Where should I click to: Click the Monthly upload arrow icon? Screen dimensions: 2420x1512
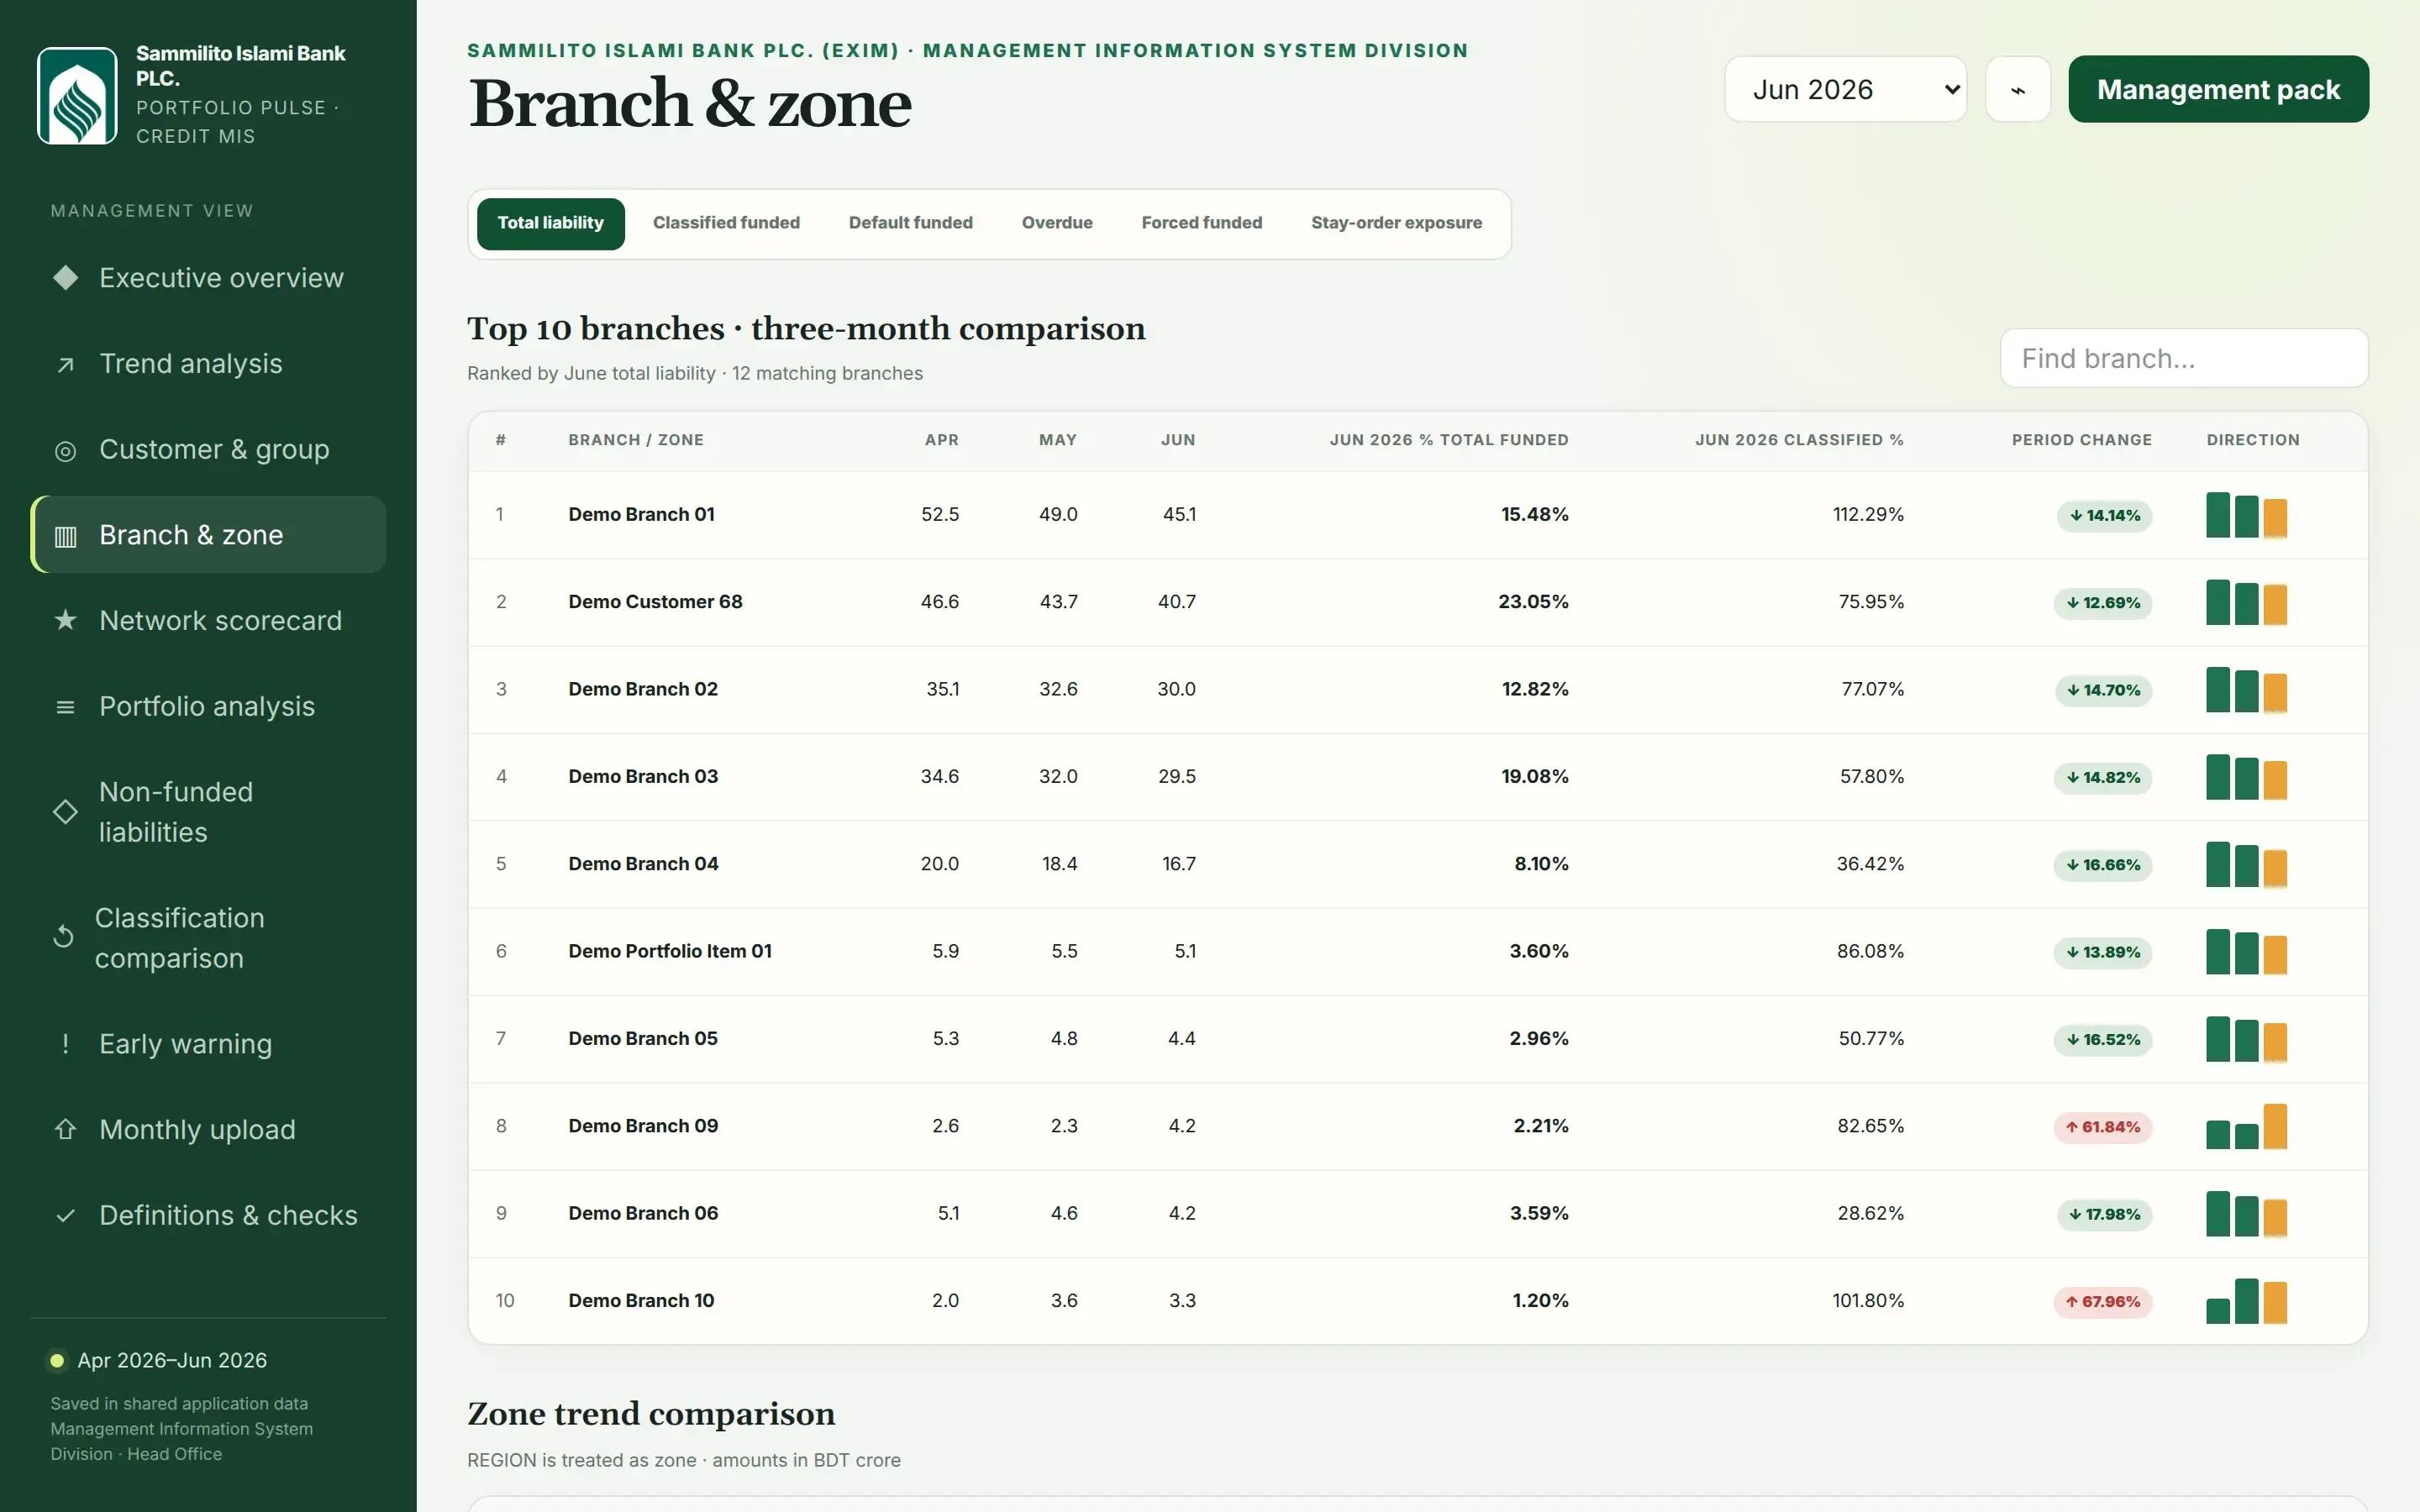click(65, 1129)
